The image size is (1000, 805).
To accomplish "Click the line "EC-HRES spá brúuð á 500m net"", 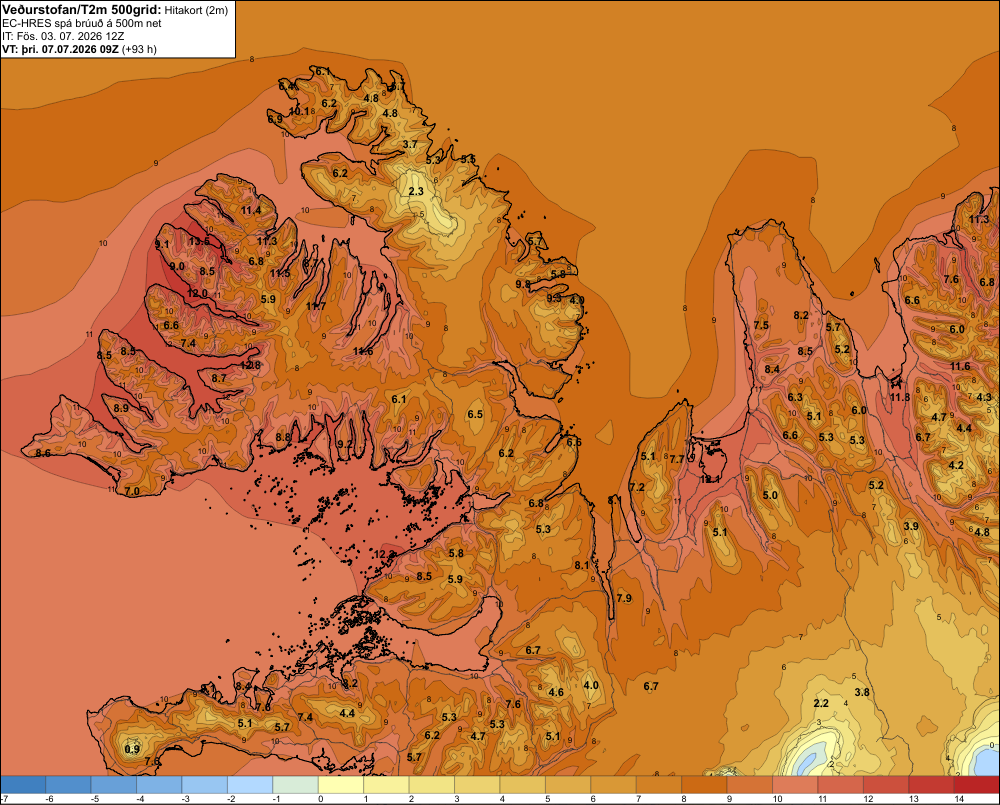I will click(x=82, y=23).
